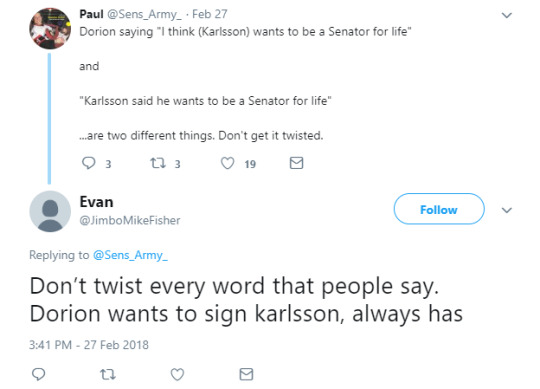Open @JimboMikeFisher handle link
This screenshot has height=389, width=540.
point(130,220)
